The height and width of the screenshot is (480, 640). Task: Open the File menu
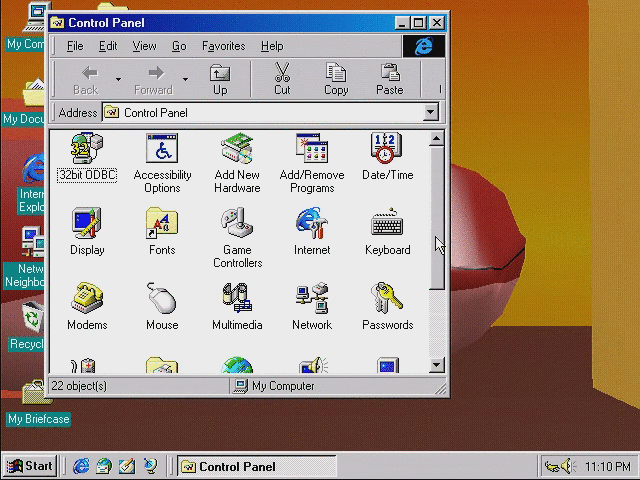tap(75, 46)
